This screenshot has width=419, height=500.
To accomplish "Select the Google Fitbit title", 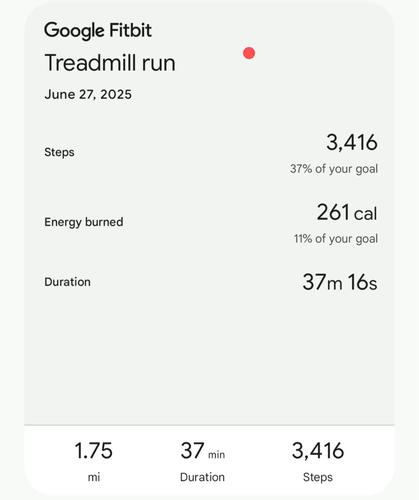I will pyautogui.click(x=98, y=31).
